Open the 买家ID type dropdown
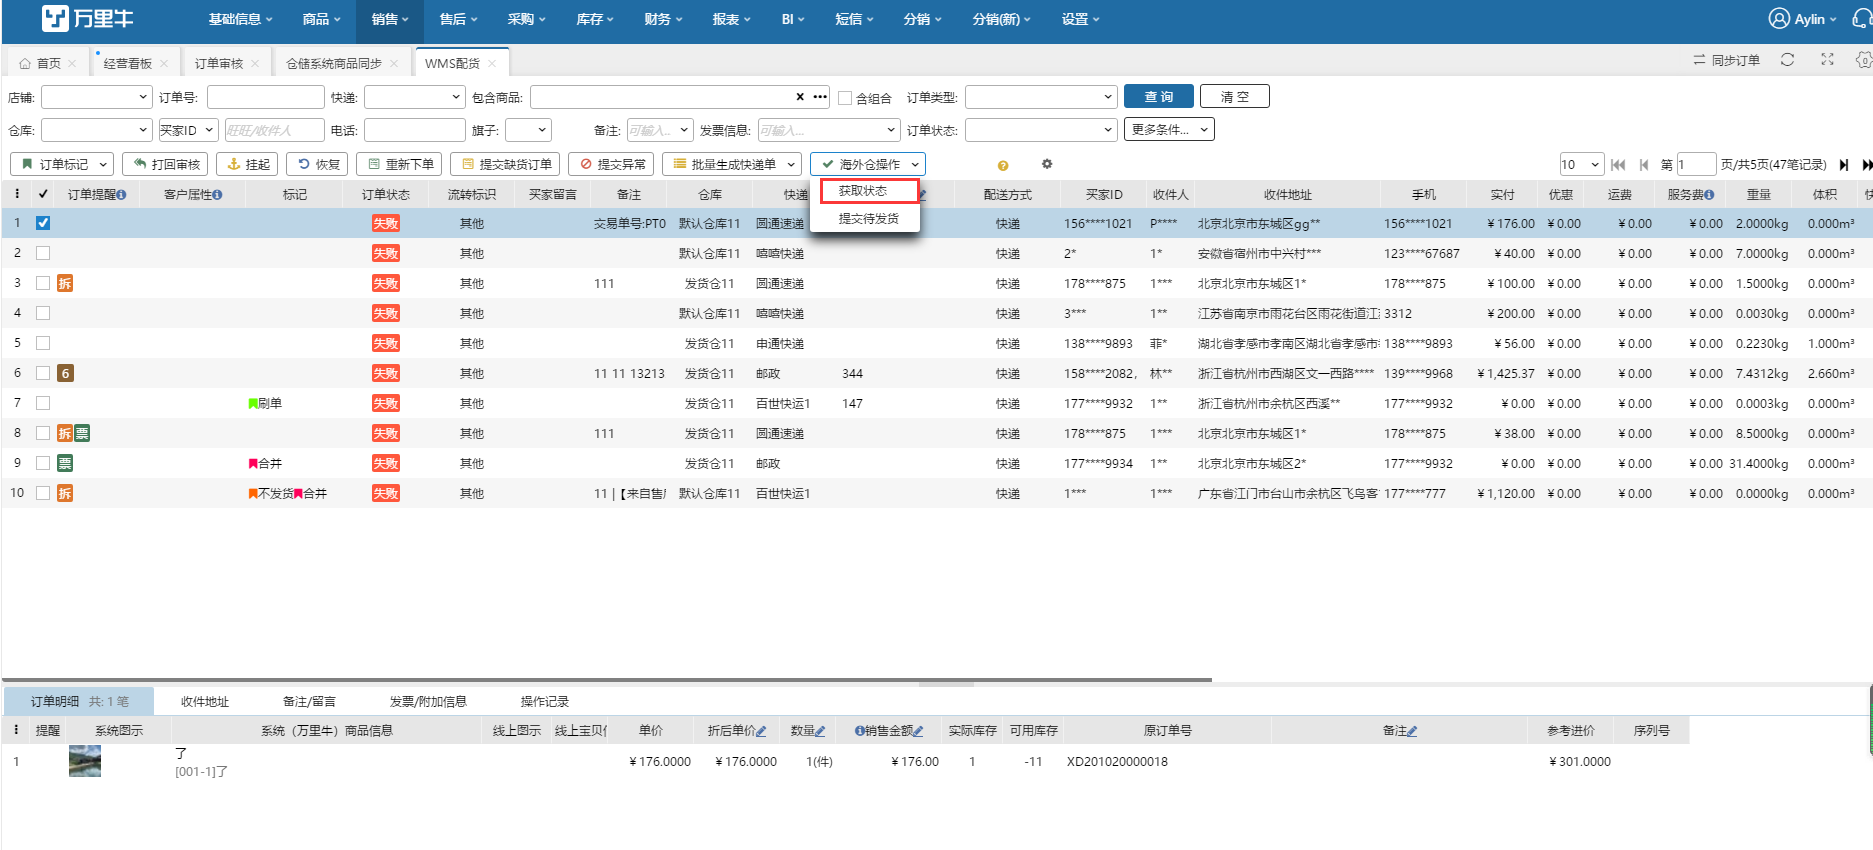Viewport: 1873px width, 850px height. pos(188,130)
